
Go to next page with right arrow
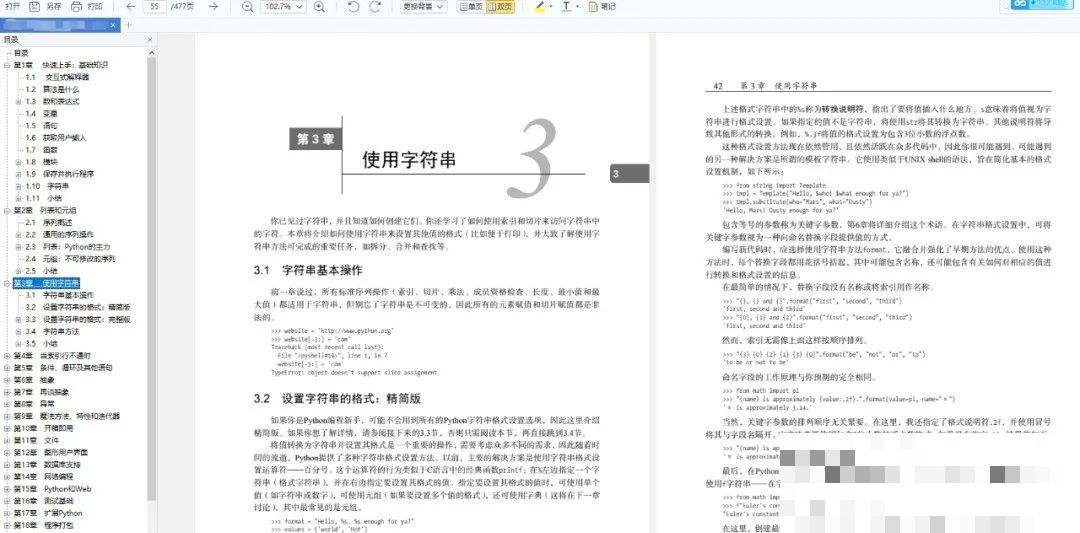pyautogui.click(x=214, y=6)
